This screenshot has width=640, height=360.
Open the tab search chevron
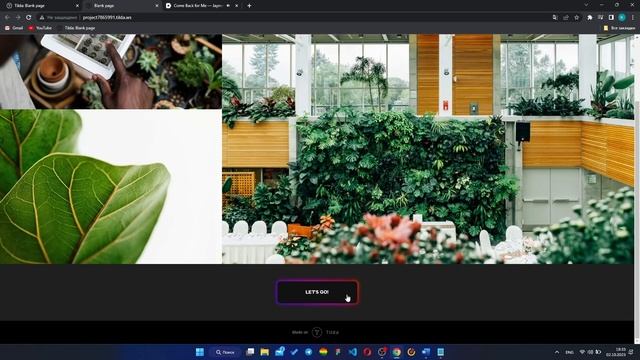click(x=586, y=5)
